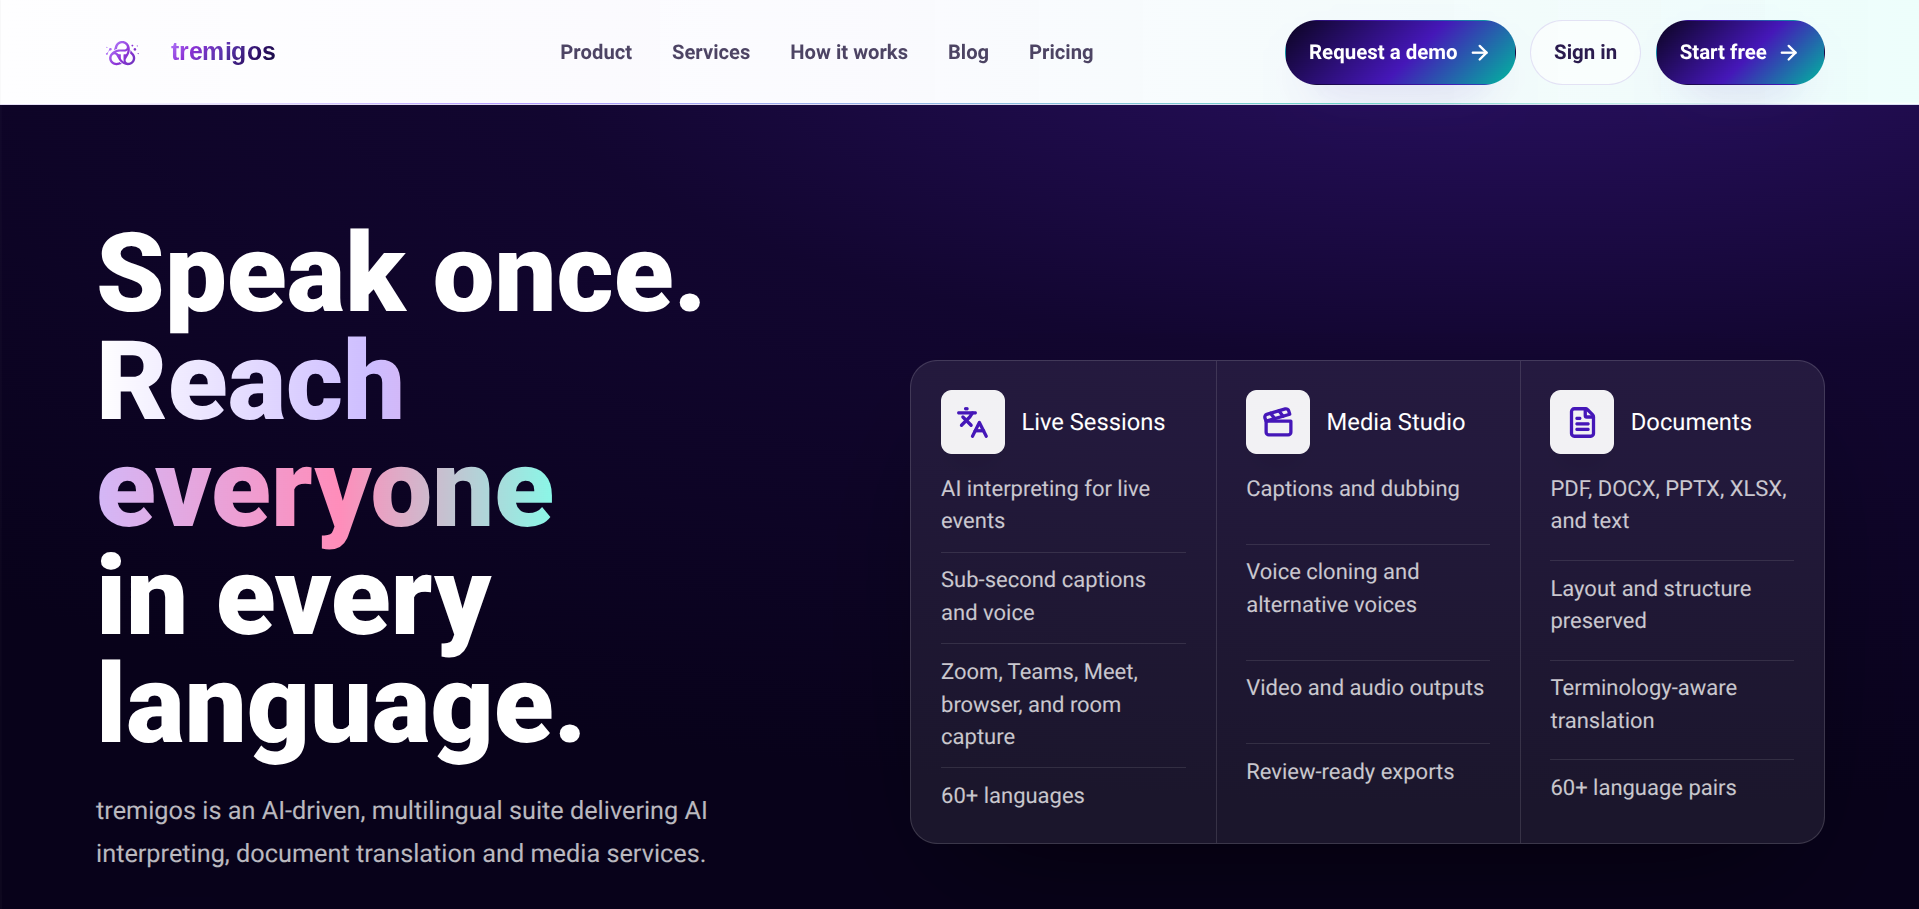Click the tremigos logo icon
This screenshot has width=1919, height=909.
[x=122, y=53]
